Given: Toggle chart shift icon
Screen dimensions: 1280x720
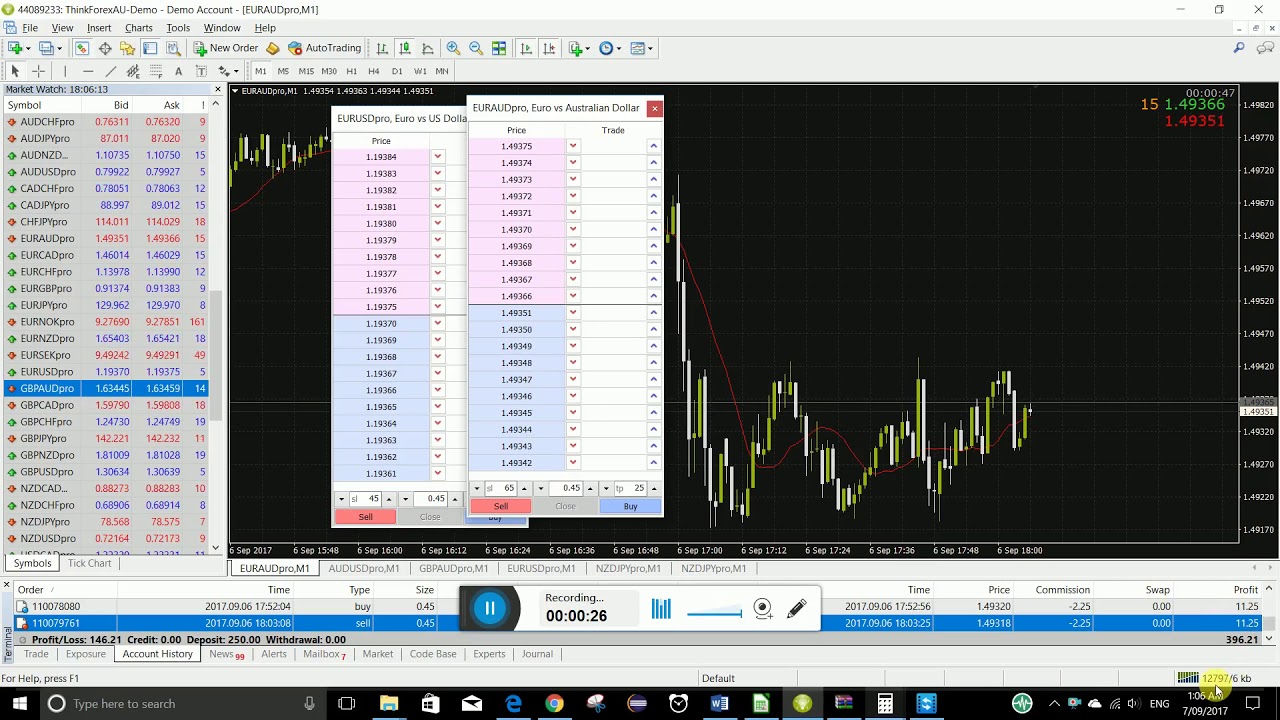Looking at the screenshot, I should [549, 48].
